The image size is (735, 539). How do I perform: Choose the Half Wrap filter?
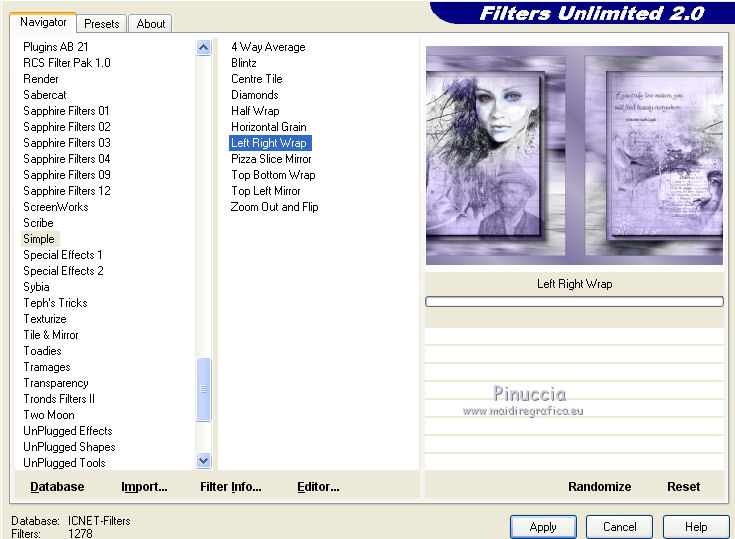pos(255,111)
